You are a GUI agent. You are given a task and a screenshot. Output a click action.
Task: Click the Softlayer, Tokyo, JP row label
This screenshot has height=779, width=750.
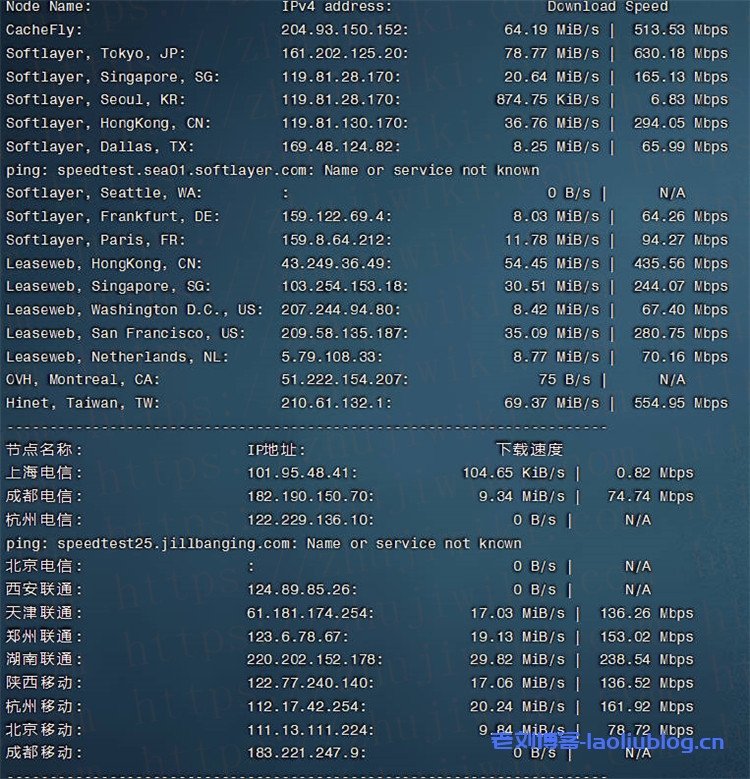(95, 54)
